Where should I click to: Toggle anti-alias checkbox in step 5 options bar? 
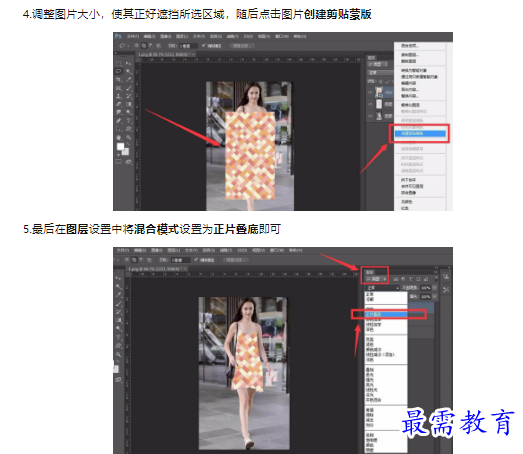[x=196, y=259]
